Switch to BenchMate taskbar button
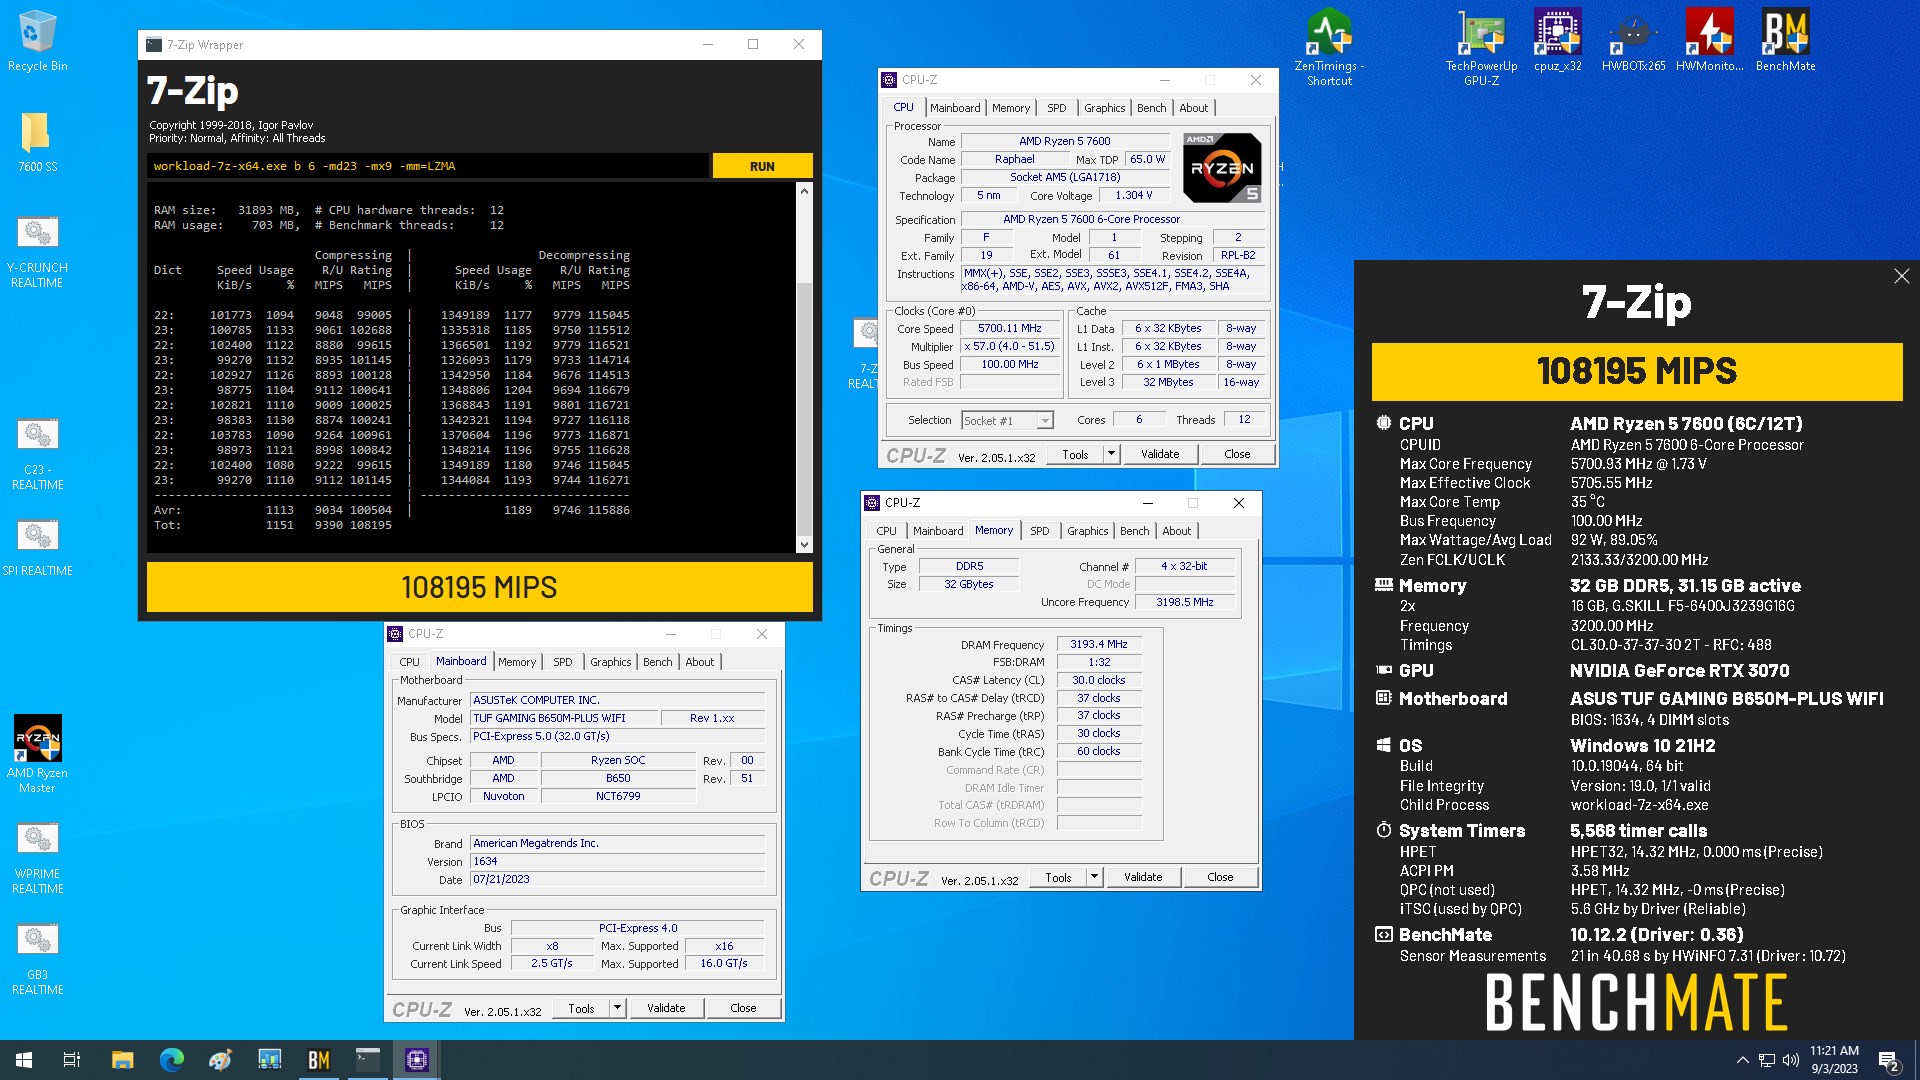 pos(319,1060)
